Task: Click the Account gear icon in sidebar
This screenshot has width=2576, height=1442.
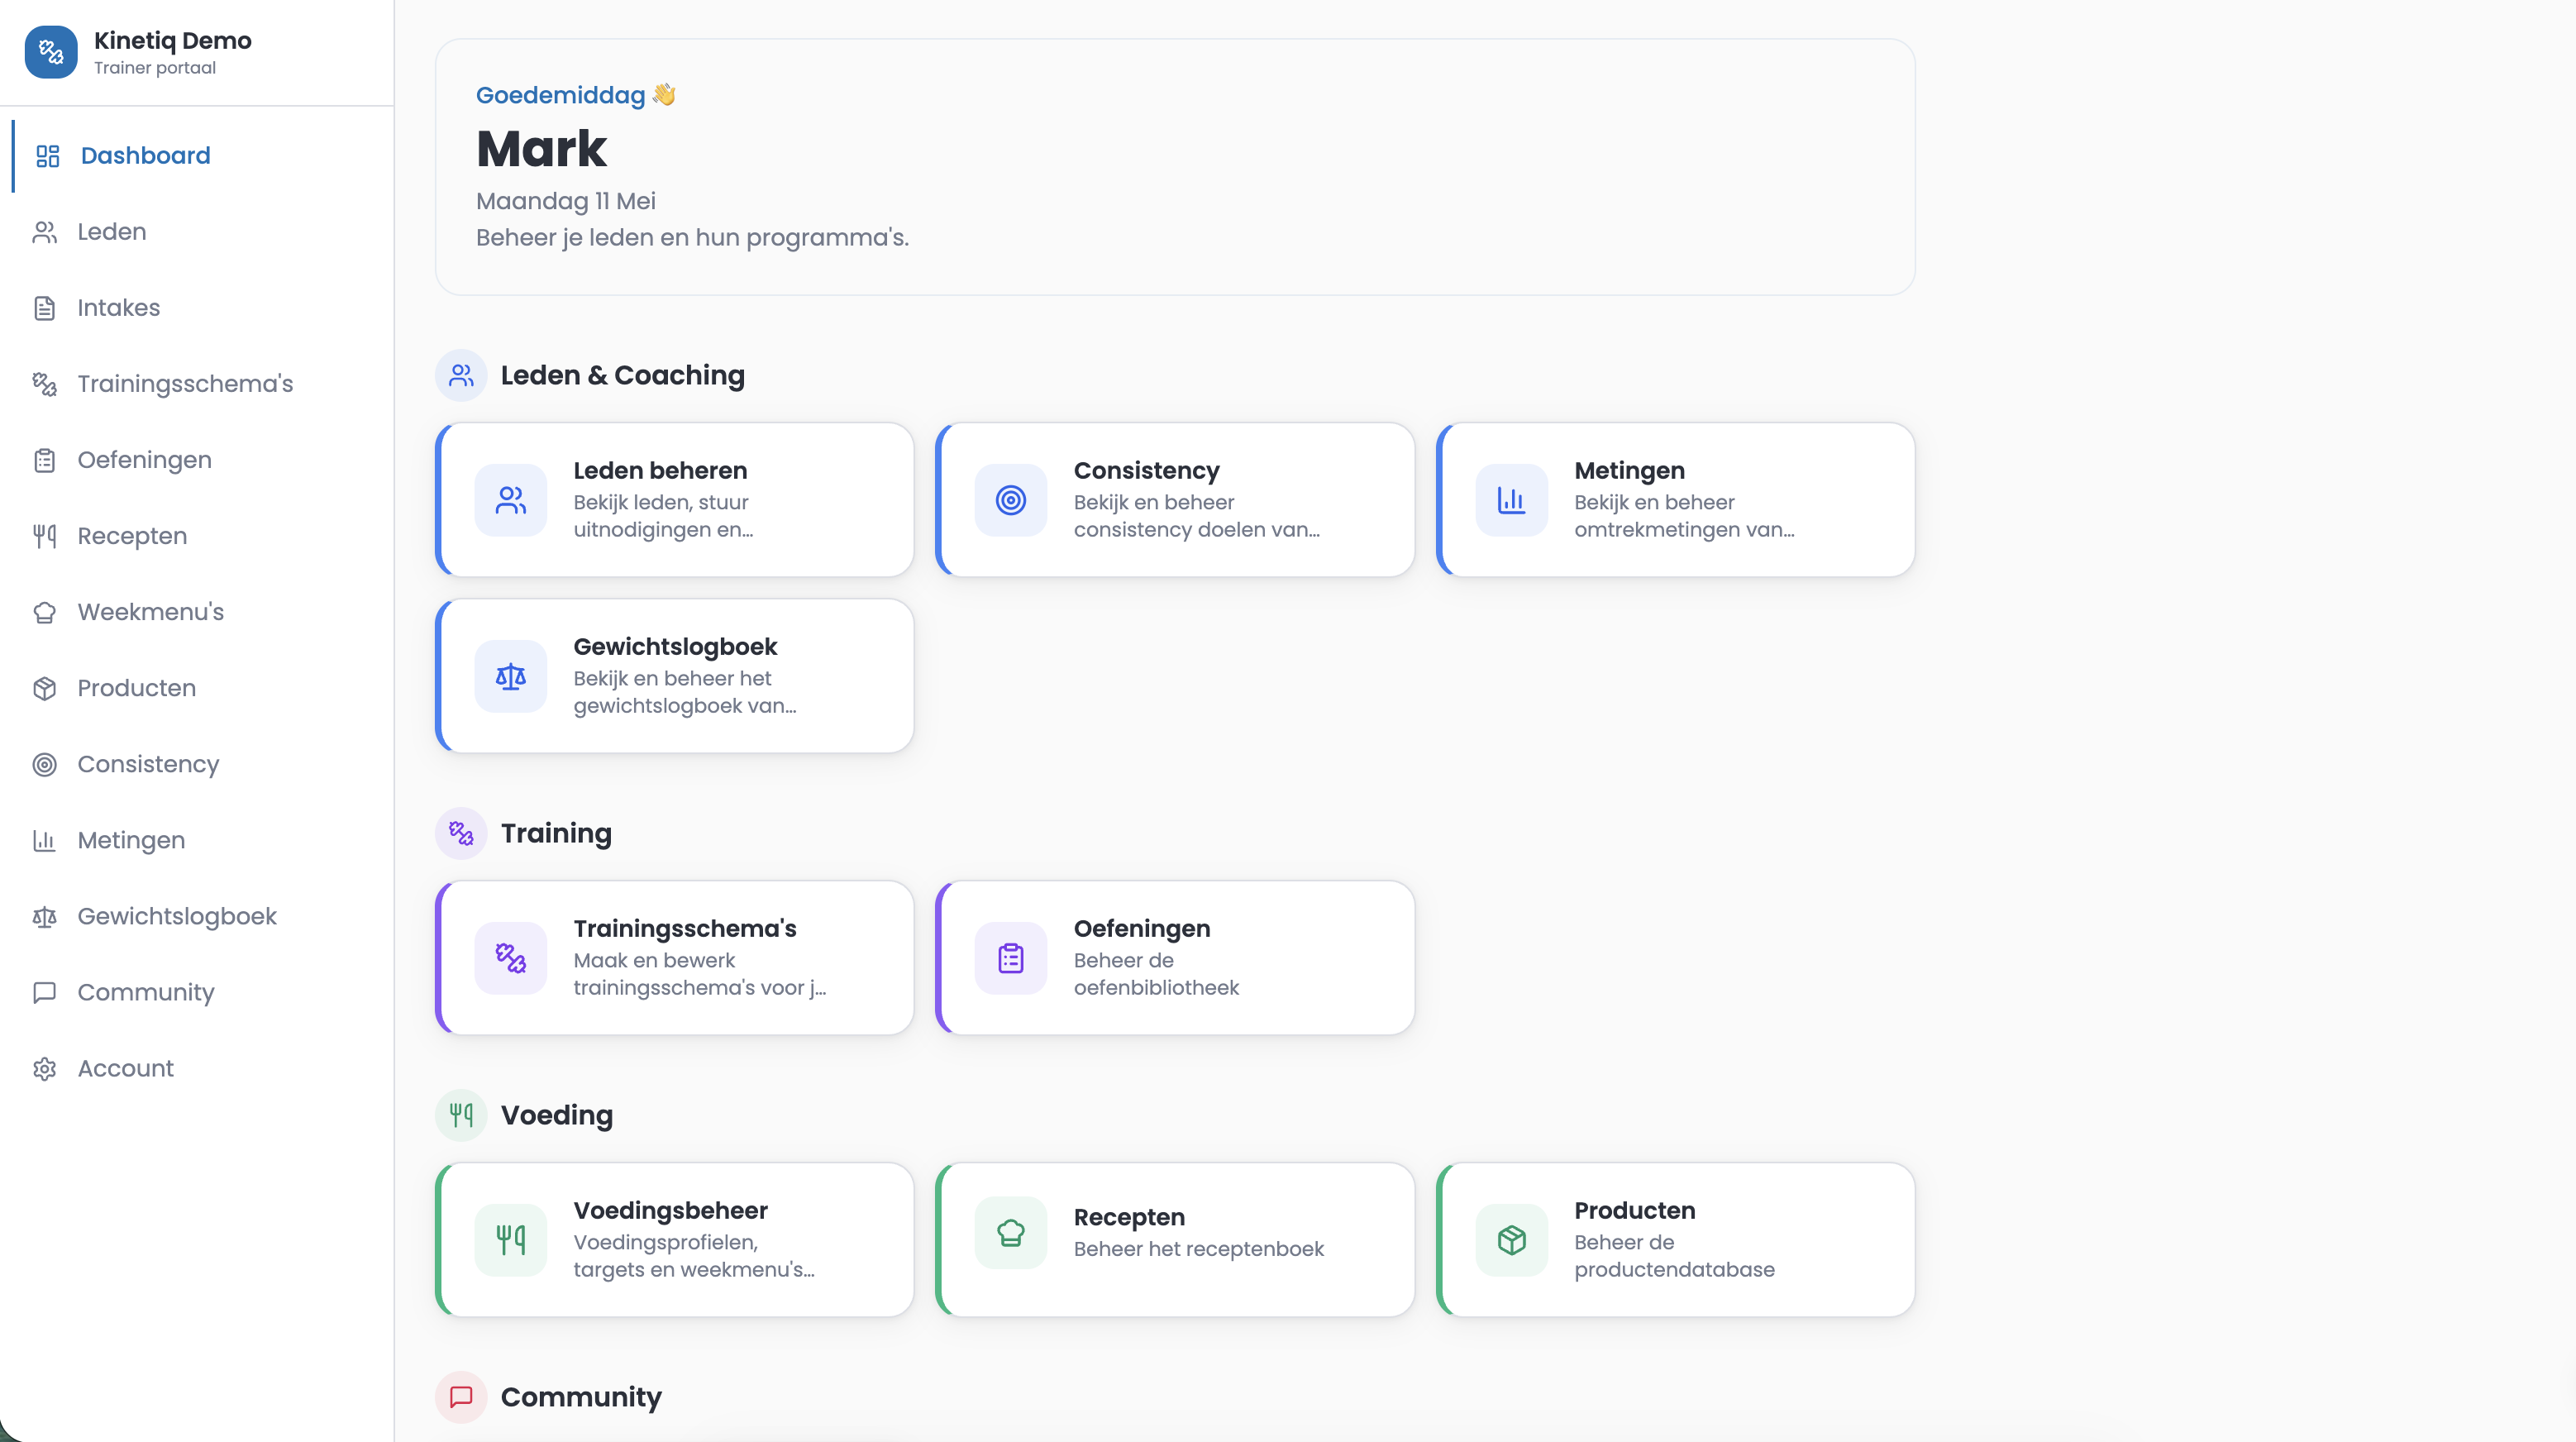Action: click(45, 1068)
